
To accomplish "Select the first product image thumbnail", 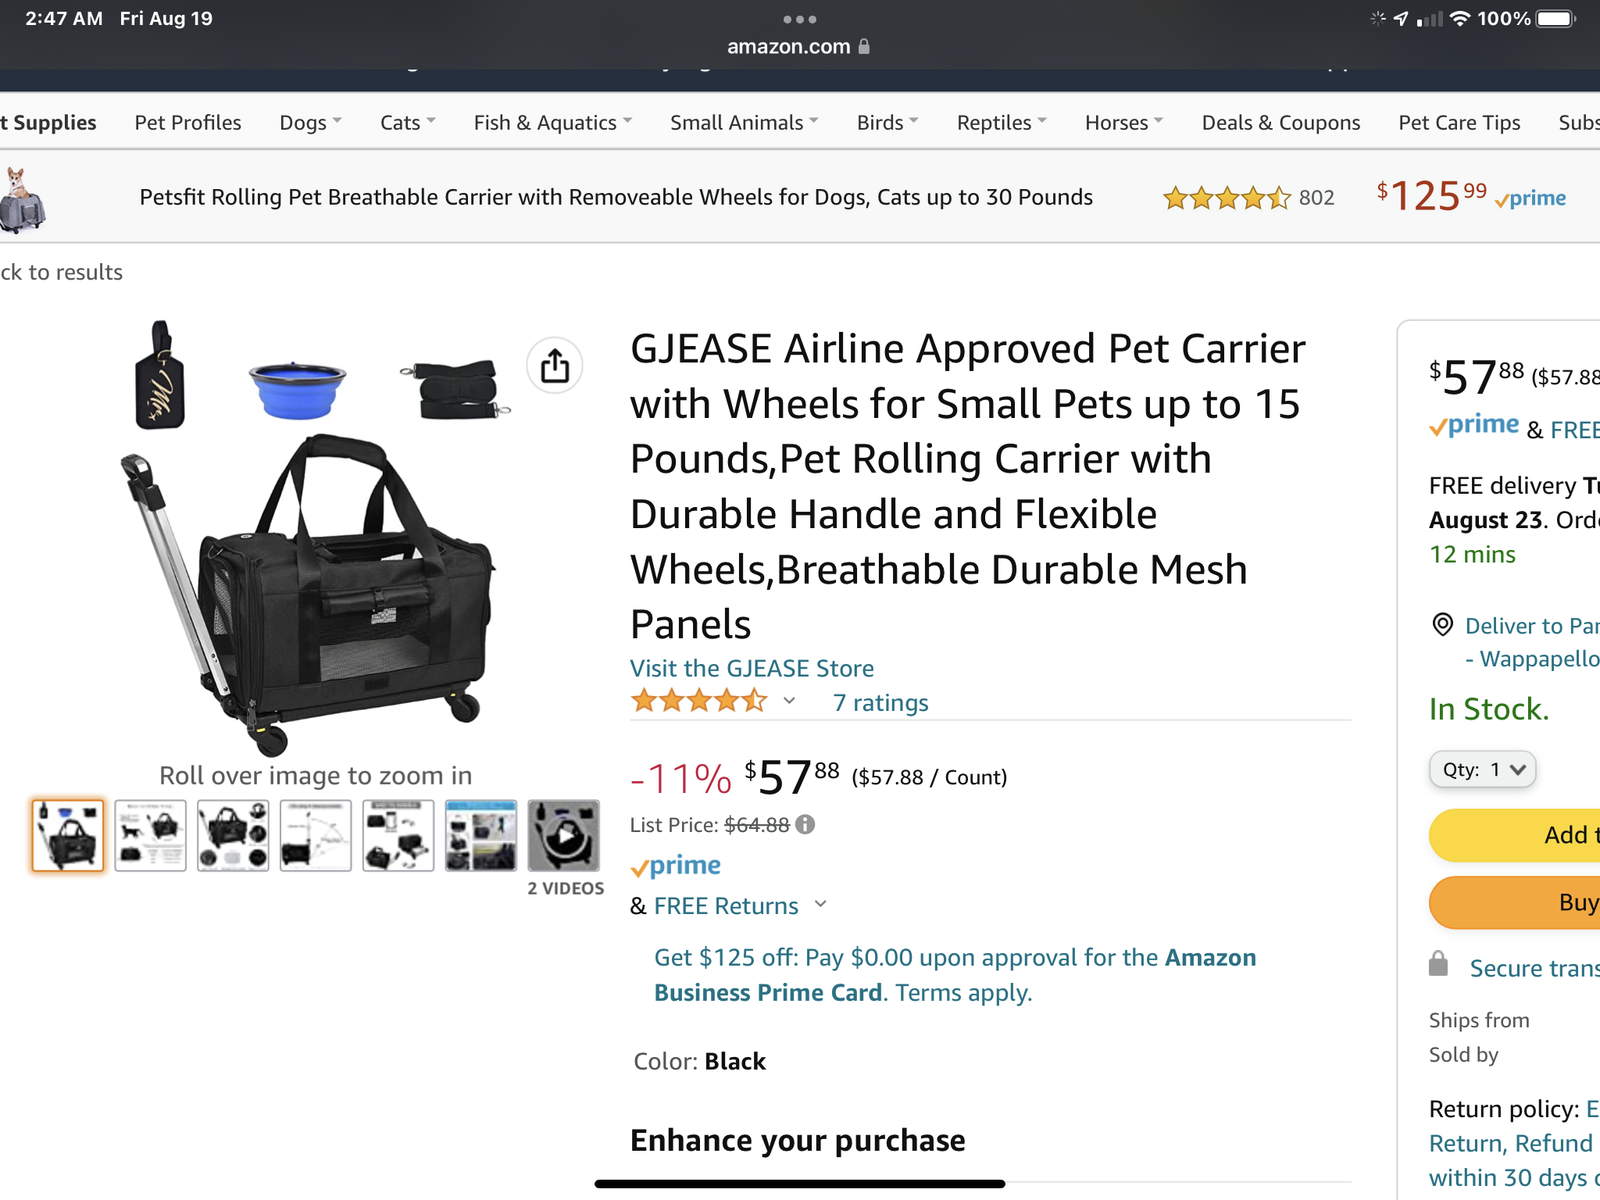I will click(68, 835).
